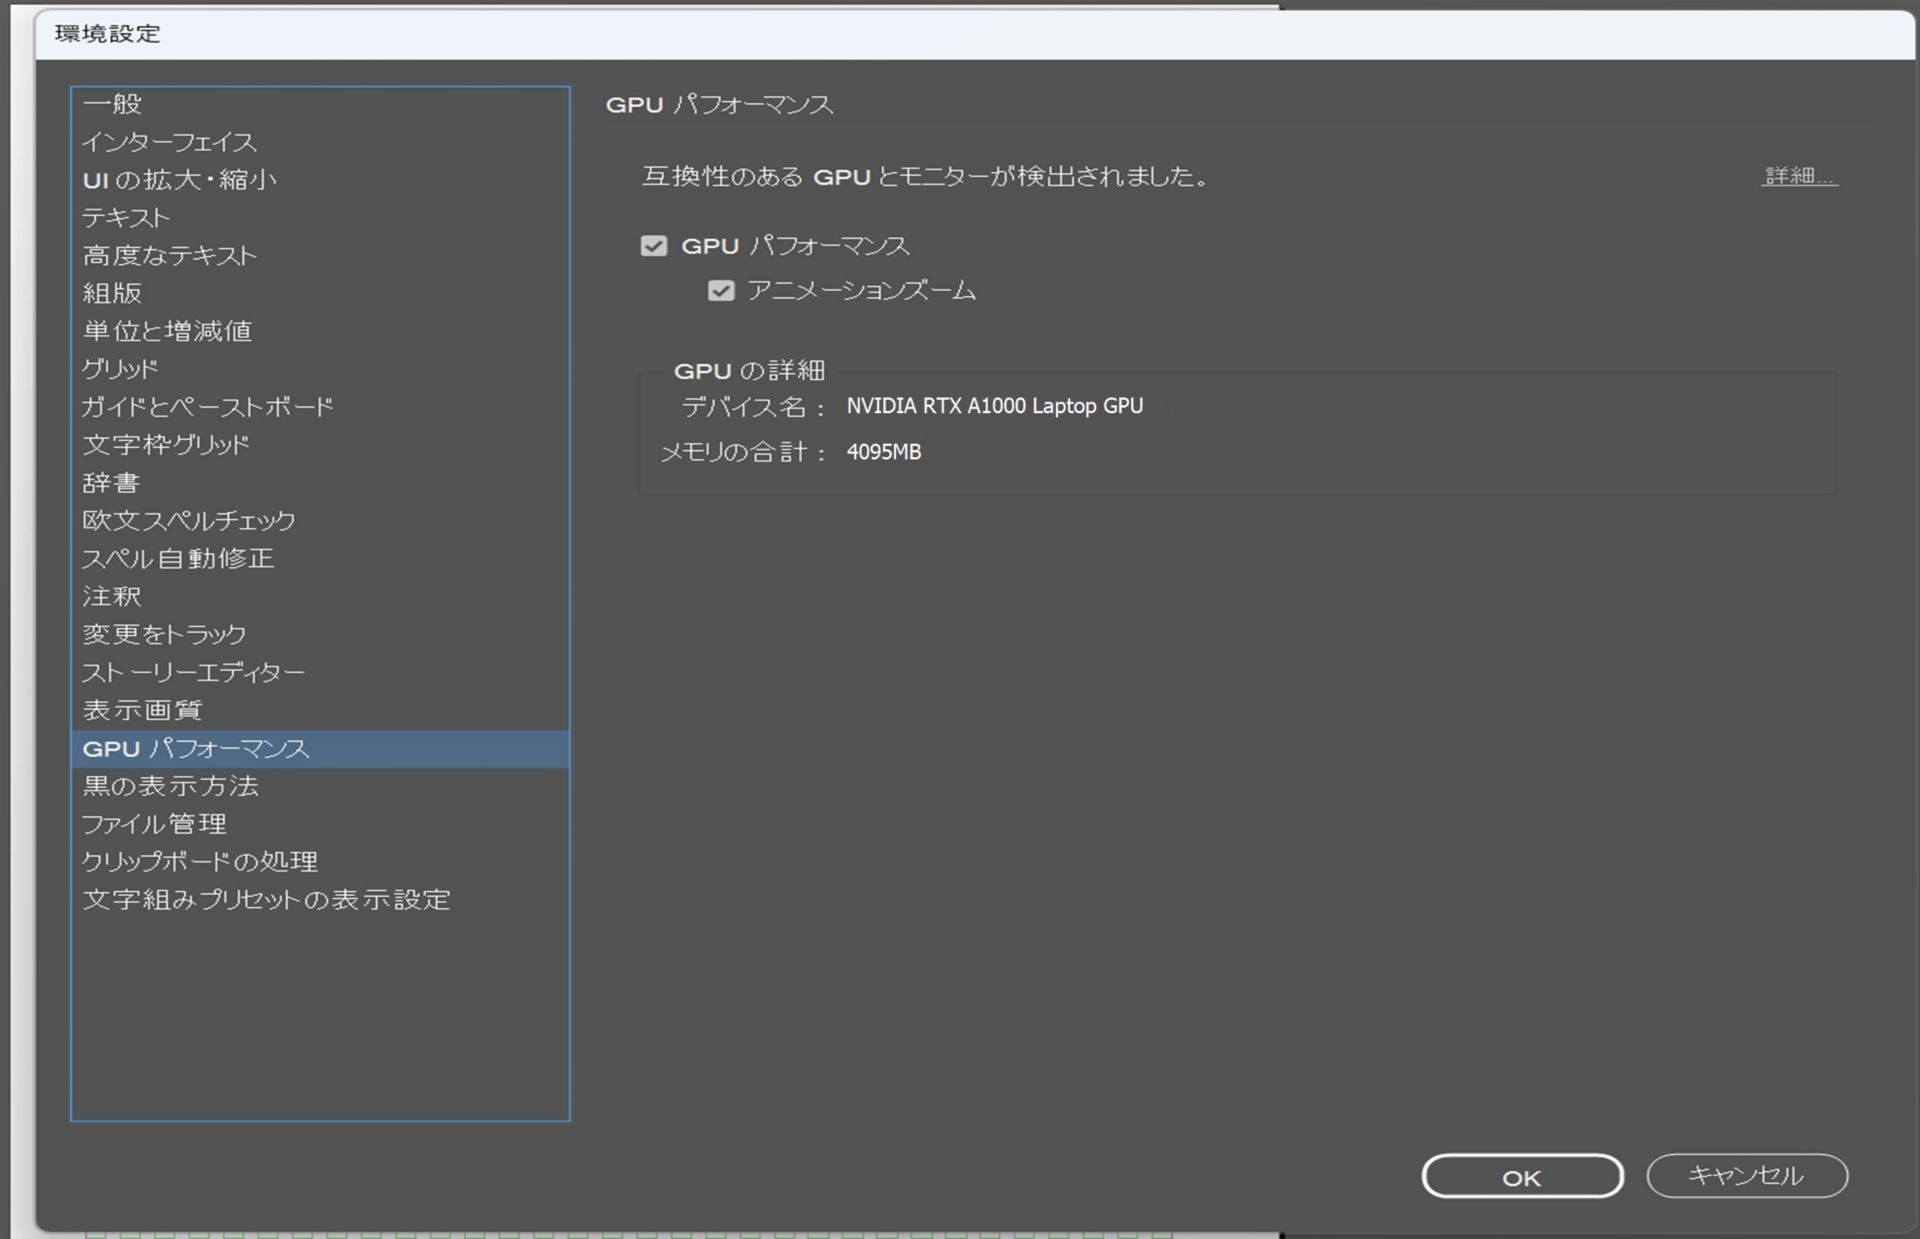This screenshot has height=1239, width=1920.
Task: Select ガイドとペーストボード in the list
Action: click(209, 406)
